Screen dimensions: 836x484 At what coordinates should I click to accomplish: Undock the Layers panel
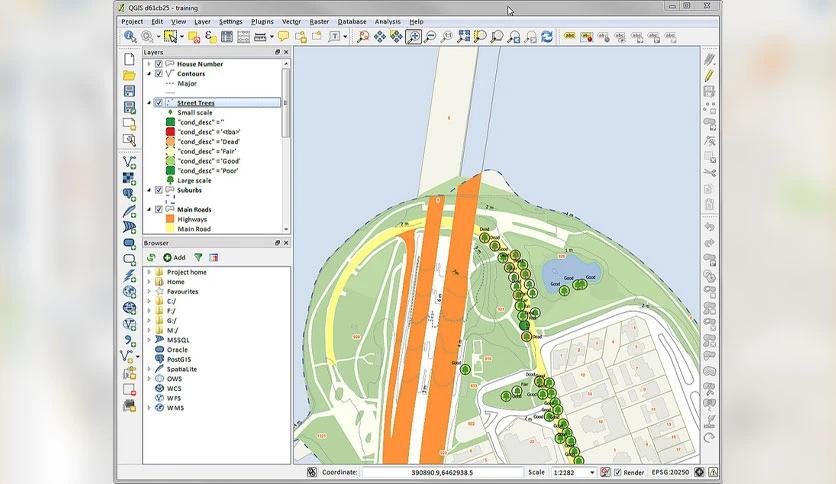[x=277, y=52]
